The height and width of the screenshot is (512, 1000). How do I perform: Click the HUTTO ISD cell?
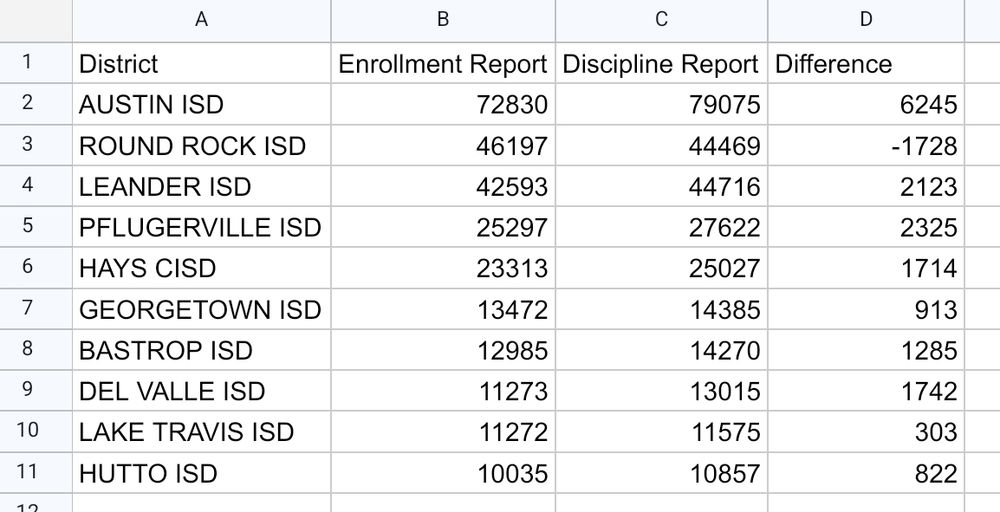[201, 473]
